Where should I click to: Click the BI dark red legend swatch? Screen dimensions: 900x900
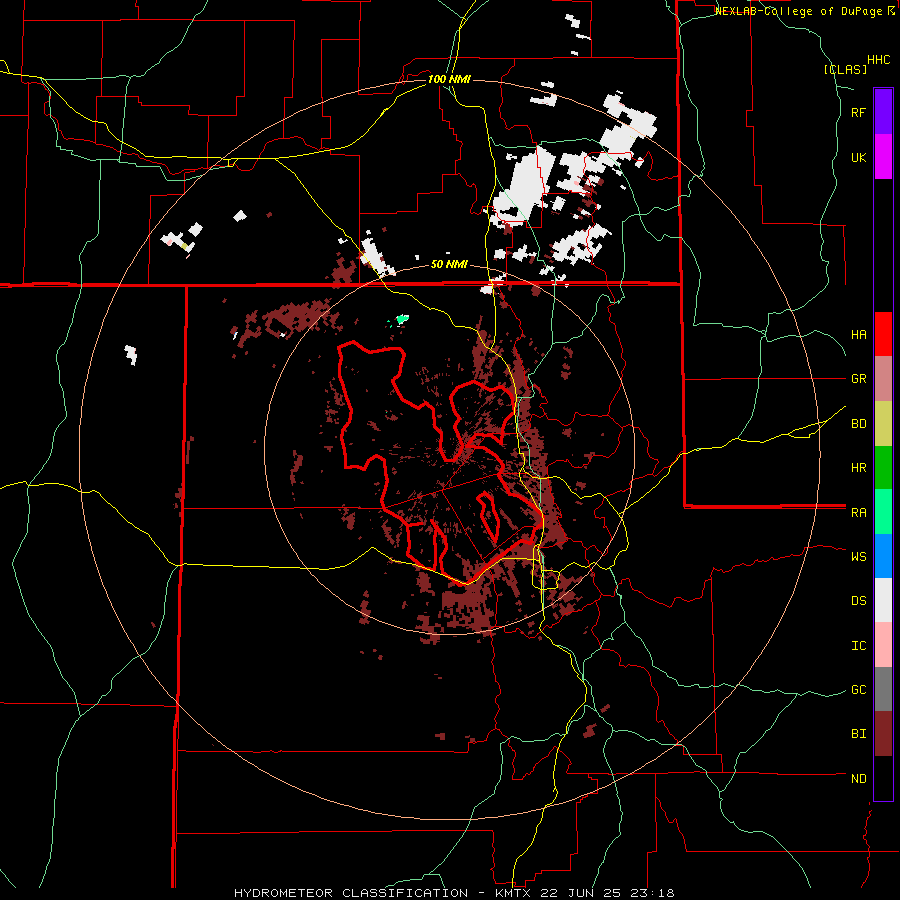(x=883, y=734)
